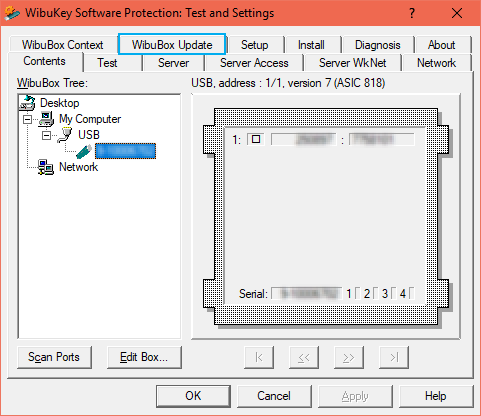481x416 pixels.
Task: Click the USB connector icon in tree
Action: pyautogui.click(x=65, y=135)
